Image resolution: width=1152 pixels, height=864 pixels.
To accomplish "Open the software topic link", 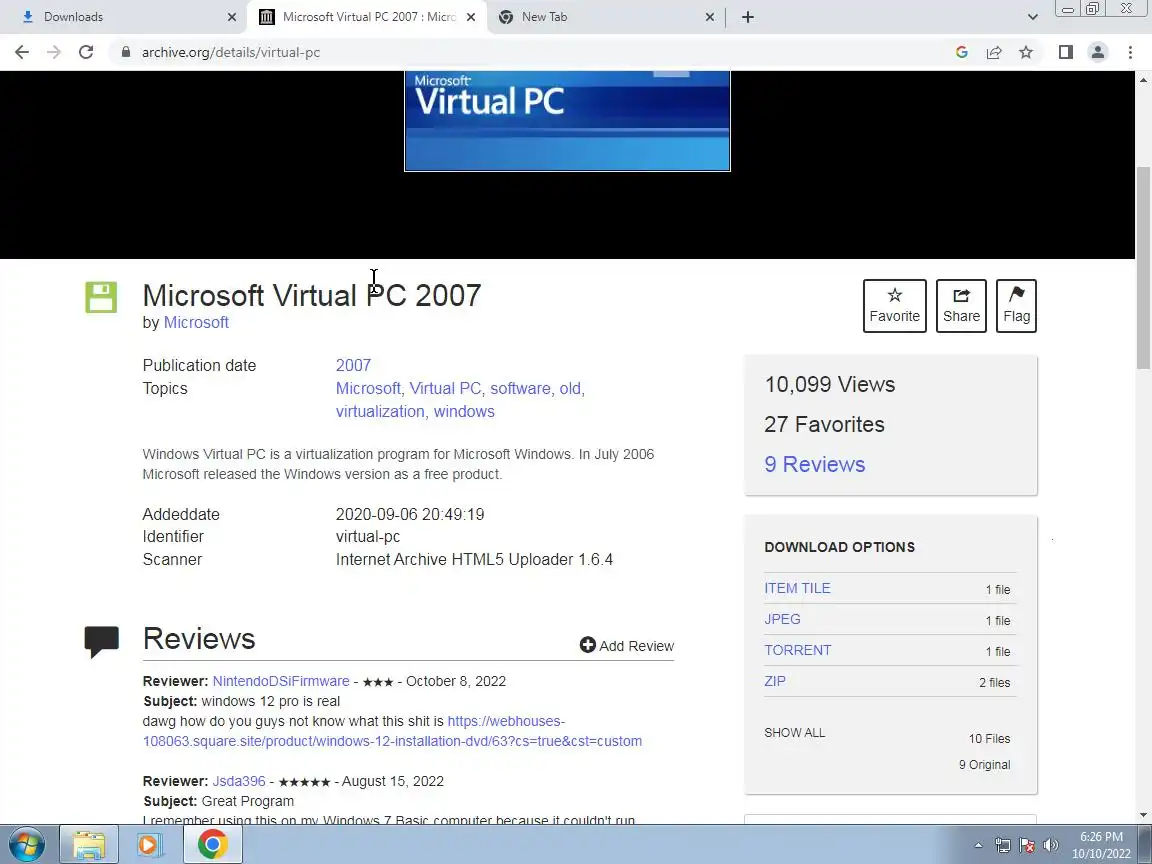I will (x=520, y=389).
